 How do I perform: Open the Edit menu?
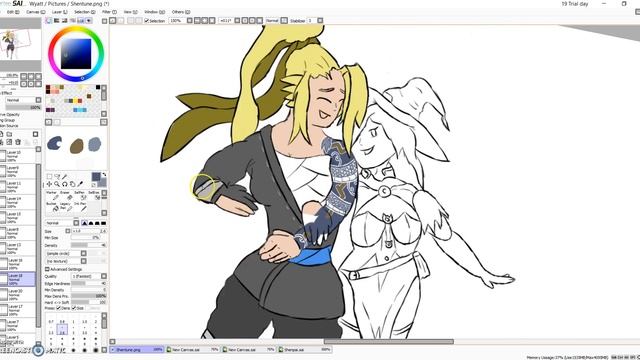[13, 12]
